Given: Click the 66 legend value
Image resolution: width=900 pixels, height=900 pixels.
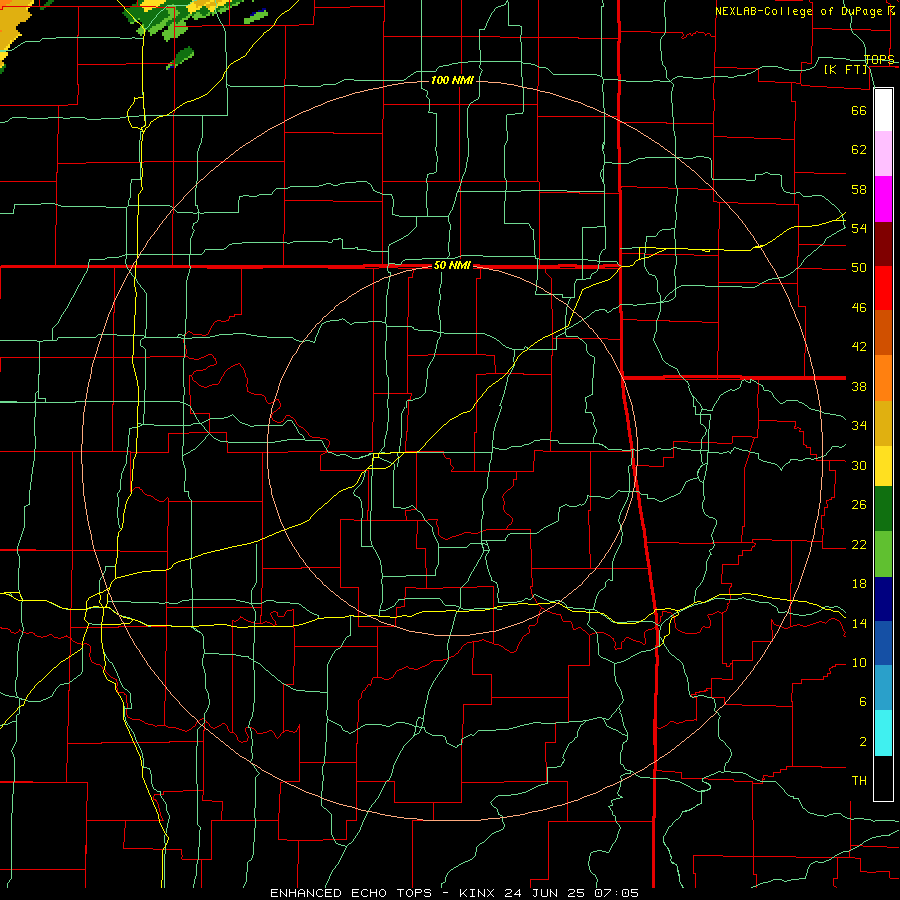Looking at the screenshot, I should [859, 110].
